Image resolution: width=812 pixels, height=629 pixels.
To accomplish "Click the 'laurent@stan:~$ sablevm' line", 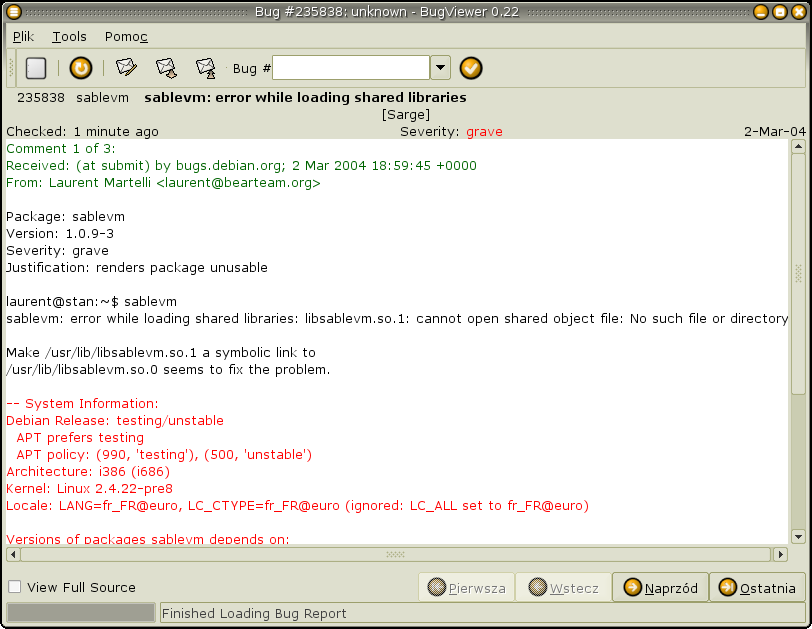I will coord(91,302).
